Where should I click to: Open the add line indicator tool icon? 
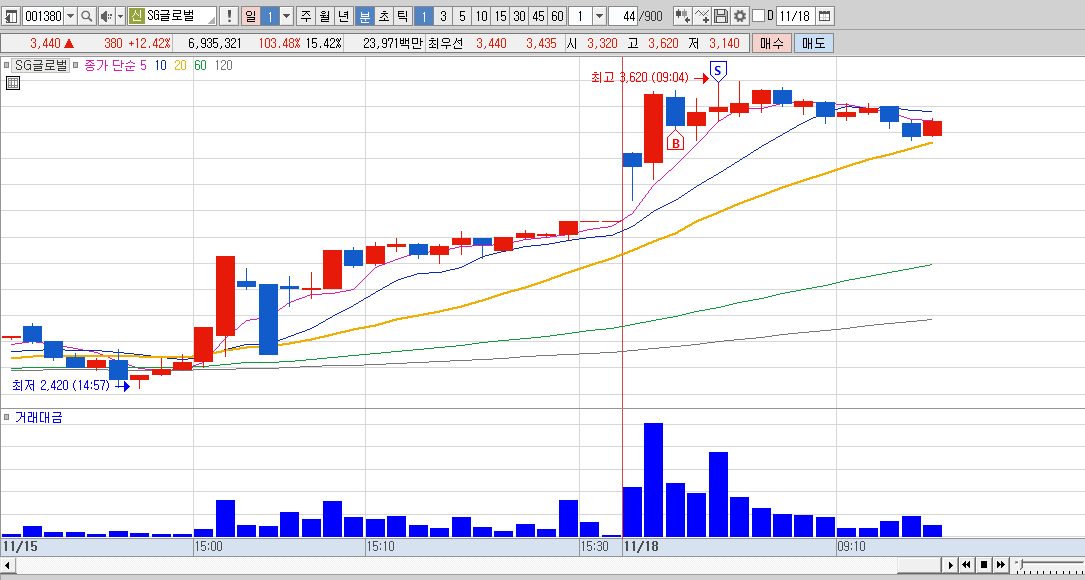[702, 16]
